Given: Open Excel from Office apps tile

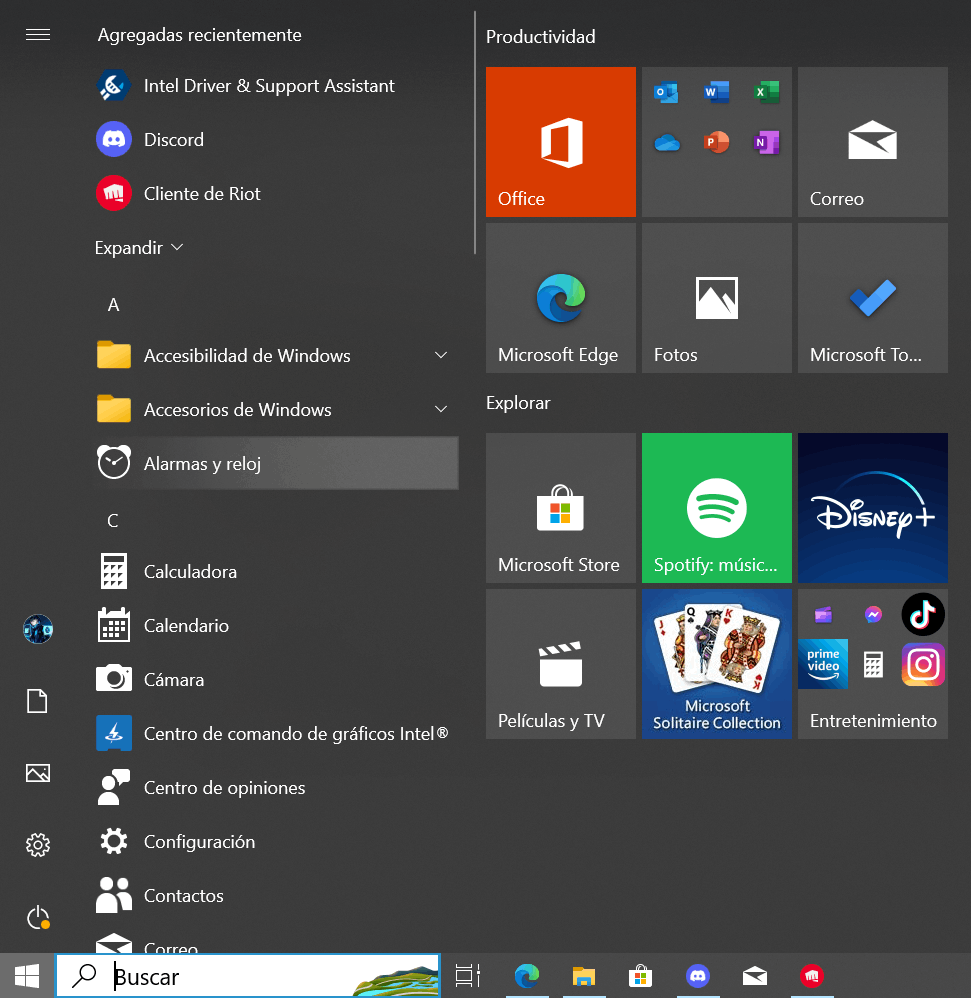Looking at the screenshot, I should [x=766, y=93].
